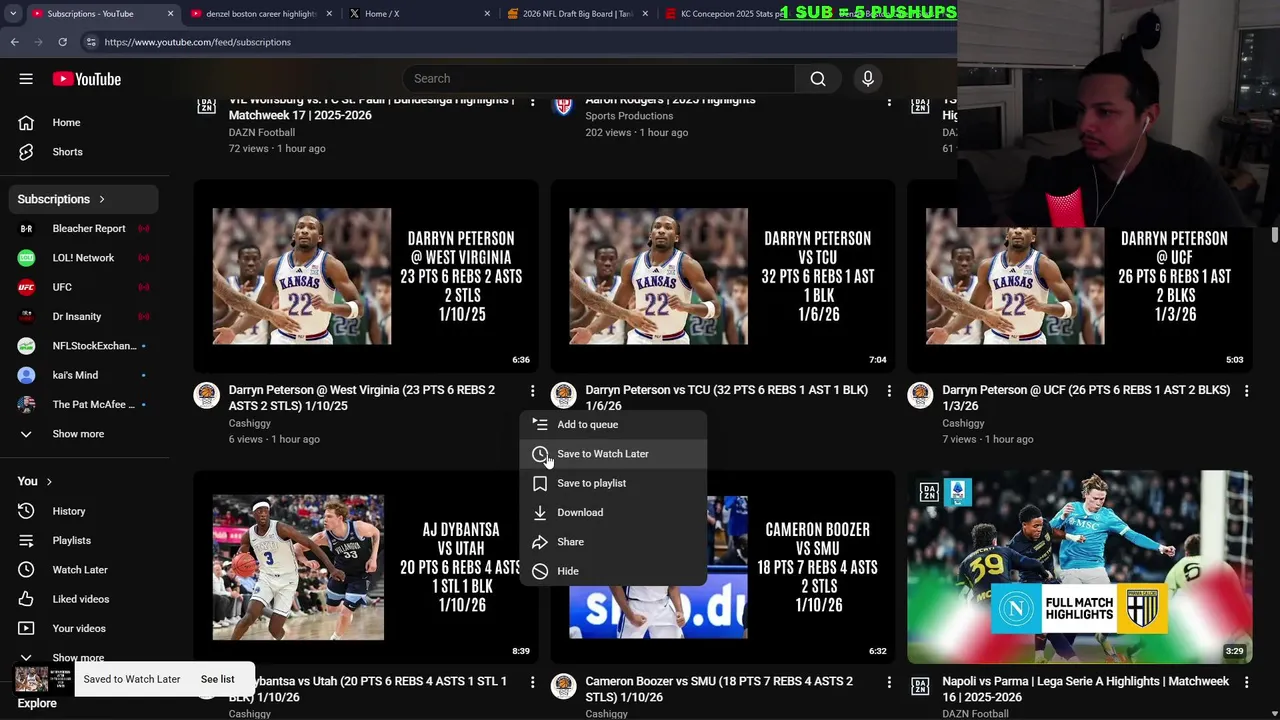Image resolution: width=1280 pixels, height=720 pixels.
Task: Open Darryn Peterson vs TCU thumbnail
Action: [x=723, y=276]
